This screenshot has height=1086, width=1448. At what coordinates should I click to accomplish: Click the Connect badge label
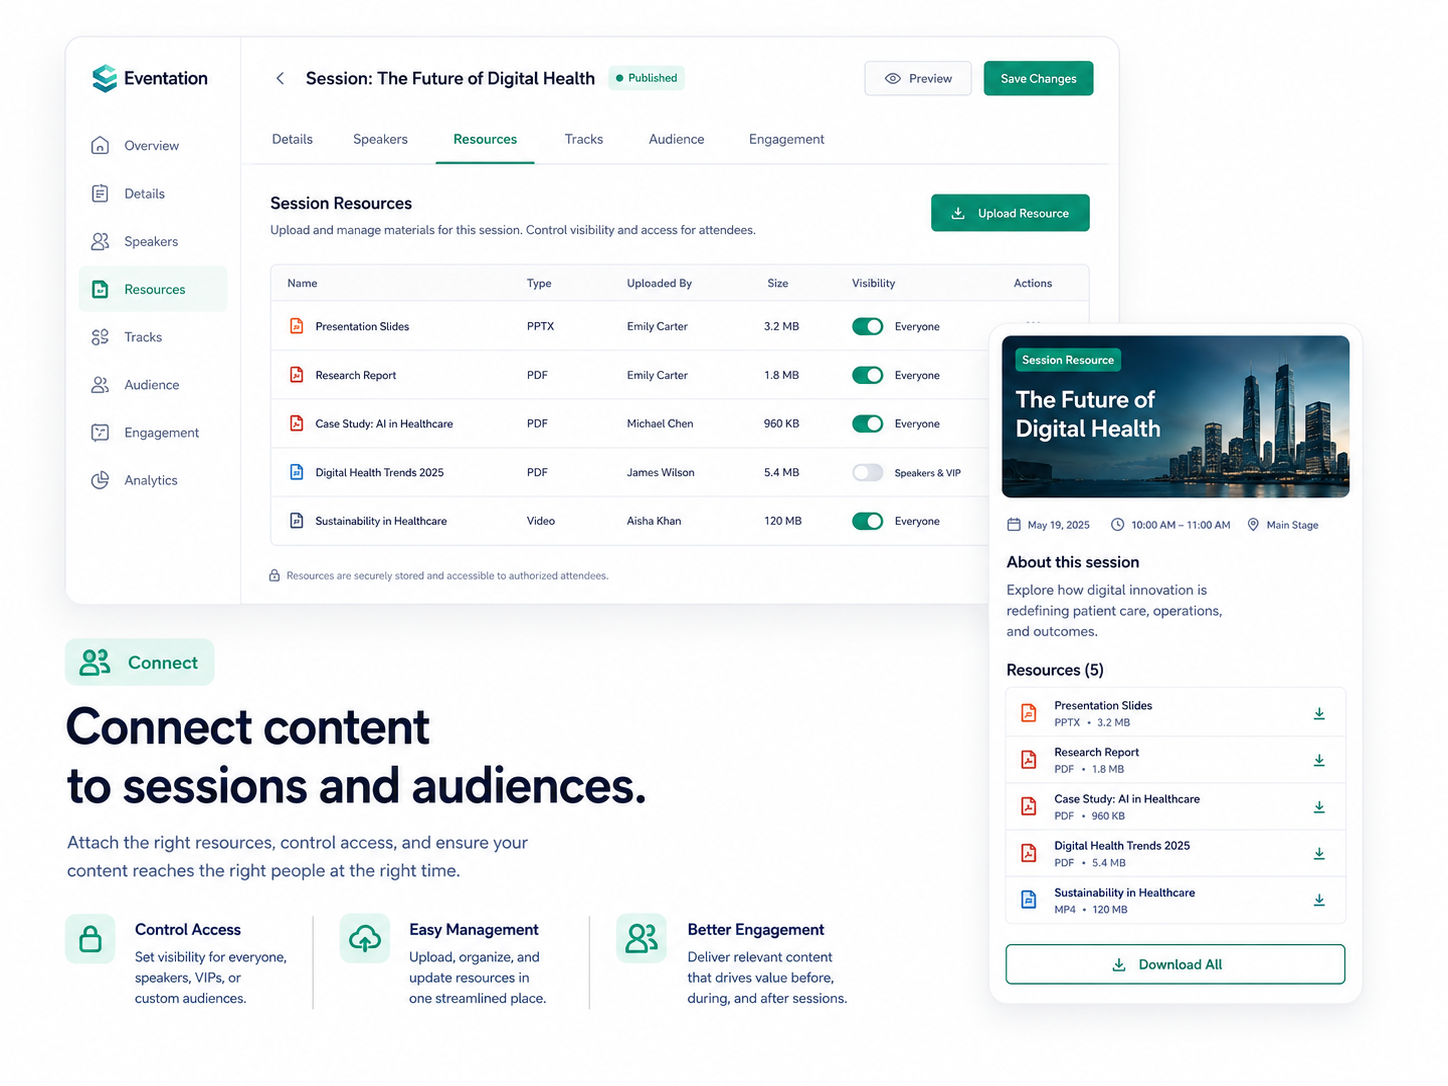[x=140, y=663]
